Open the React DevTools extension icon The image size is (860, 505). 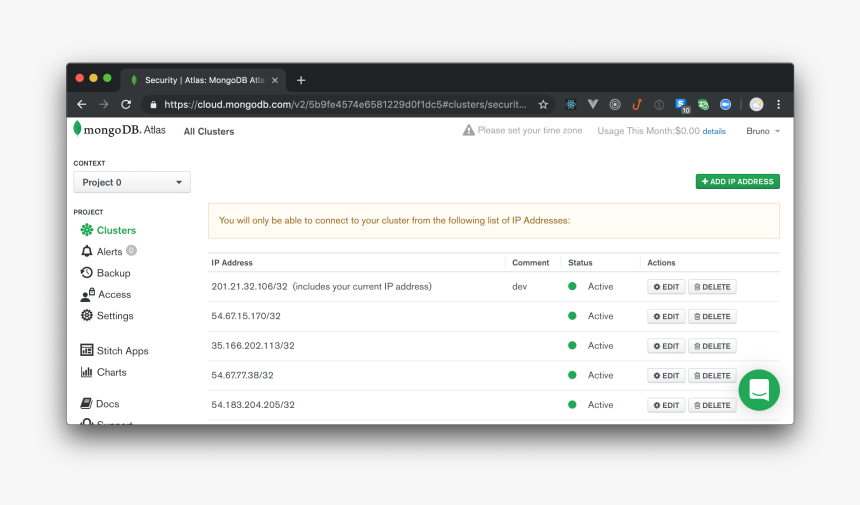pos(571,104)
